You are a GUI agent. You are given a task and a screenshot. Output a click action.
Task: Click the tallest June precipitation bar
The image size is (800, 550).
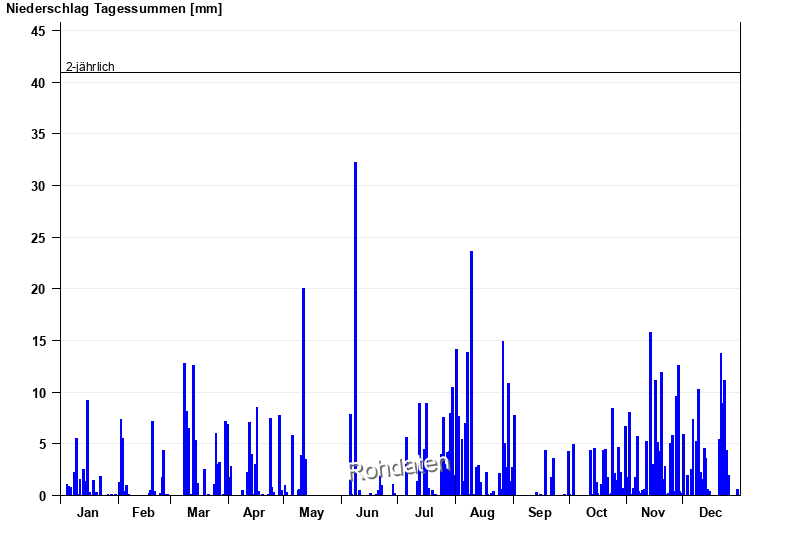coord(356,329)
